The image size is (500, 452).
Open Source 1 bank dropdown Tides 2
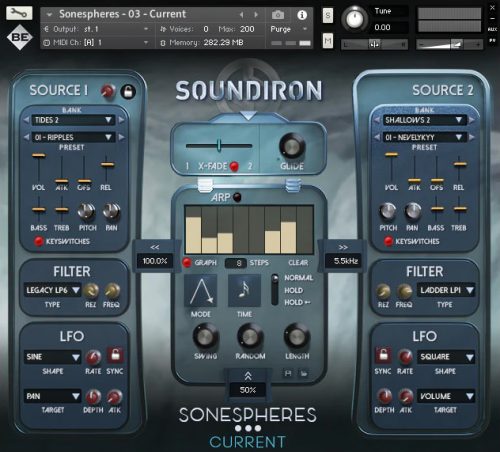pyautogui.click(x=73, y=120)
